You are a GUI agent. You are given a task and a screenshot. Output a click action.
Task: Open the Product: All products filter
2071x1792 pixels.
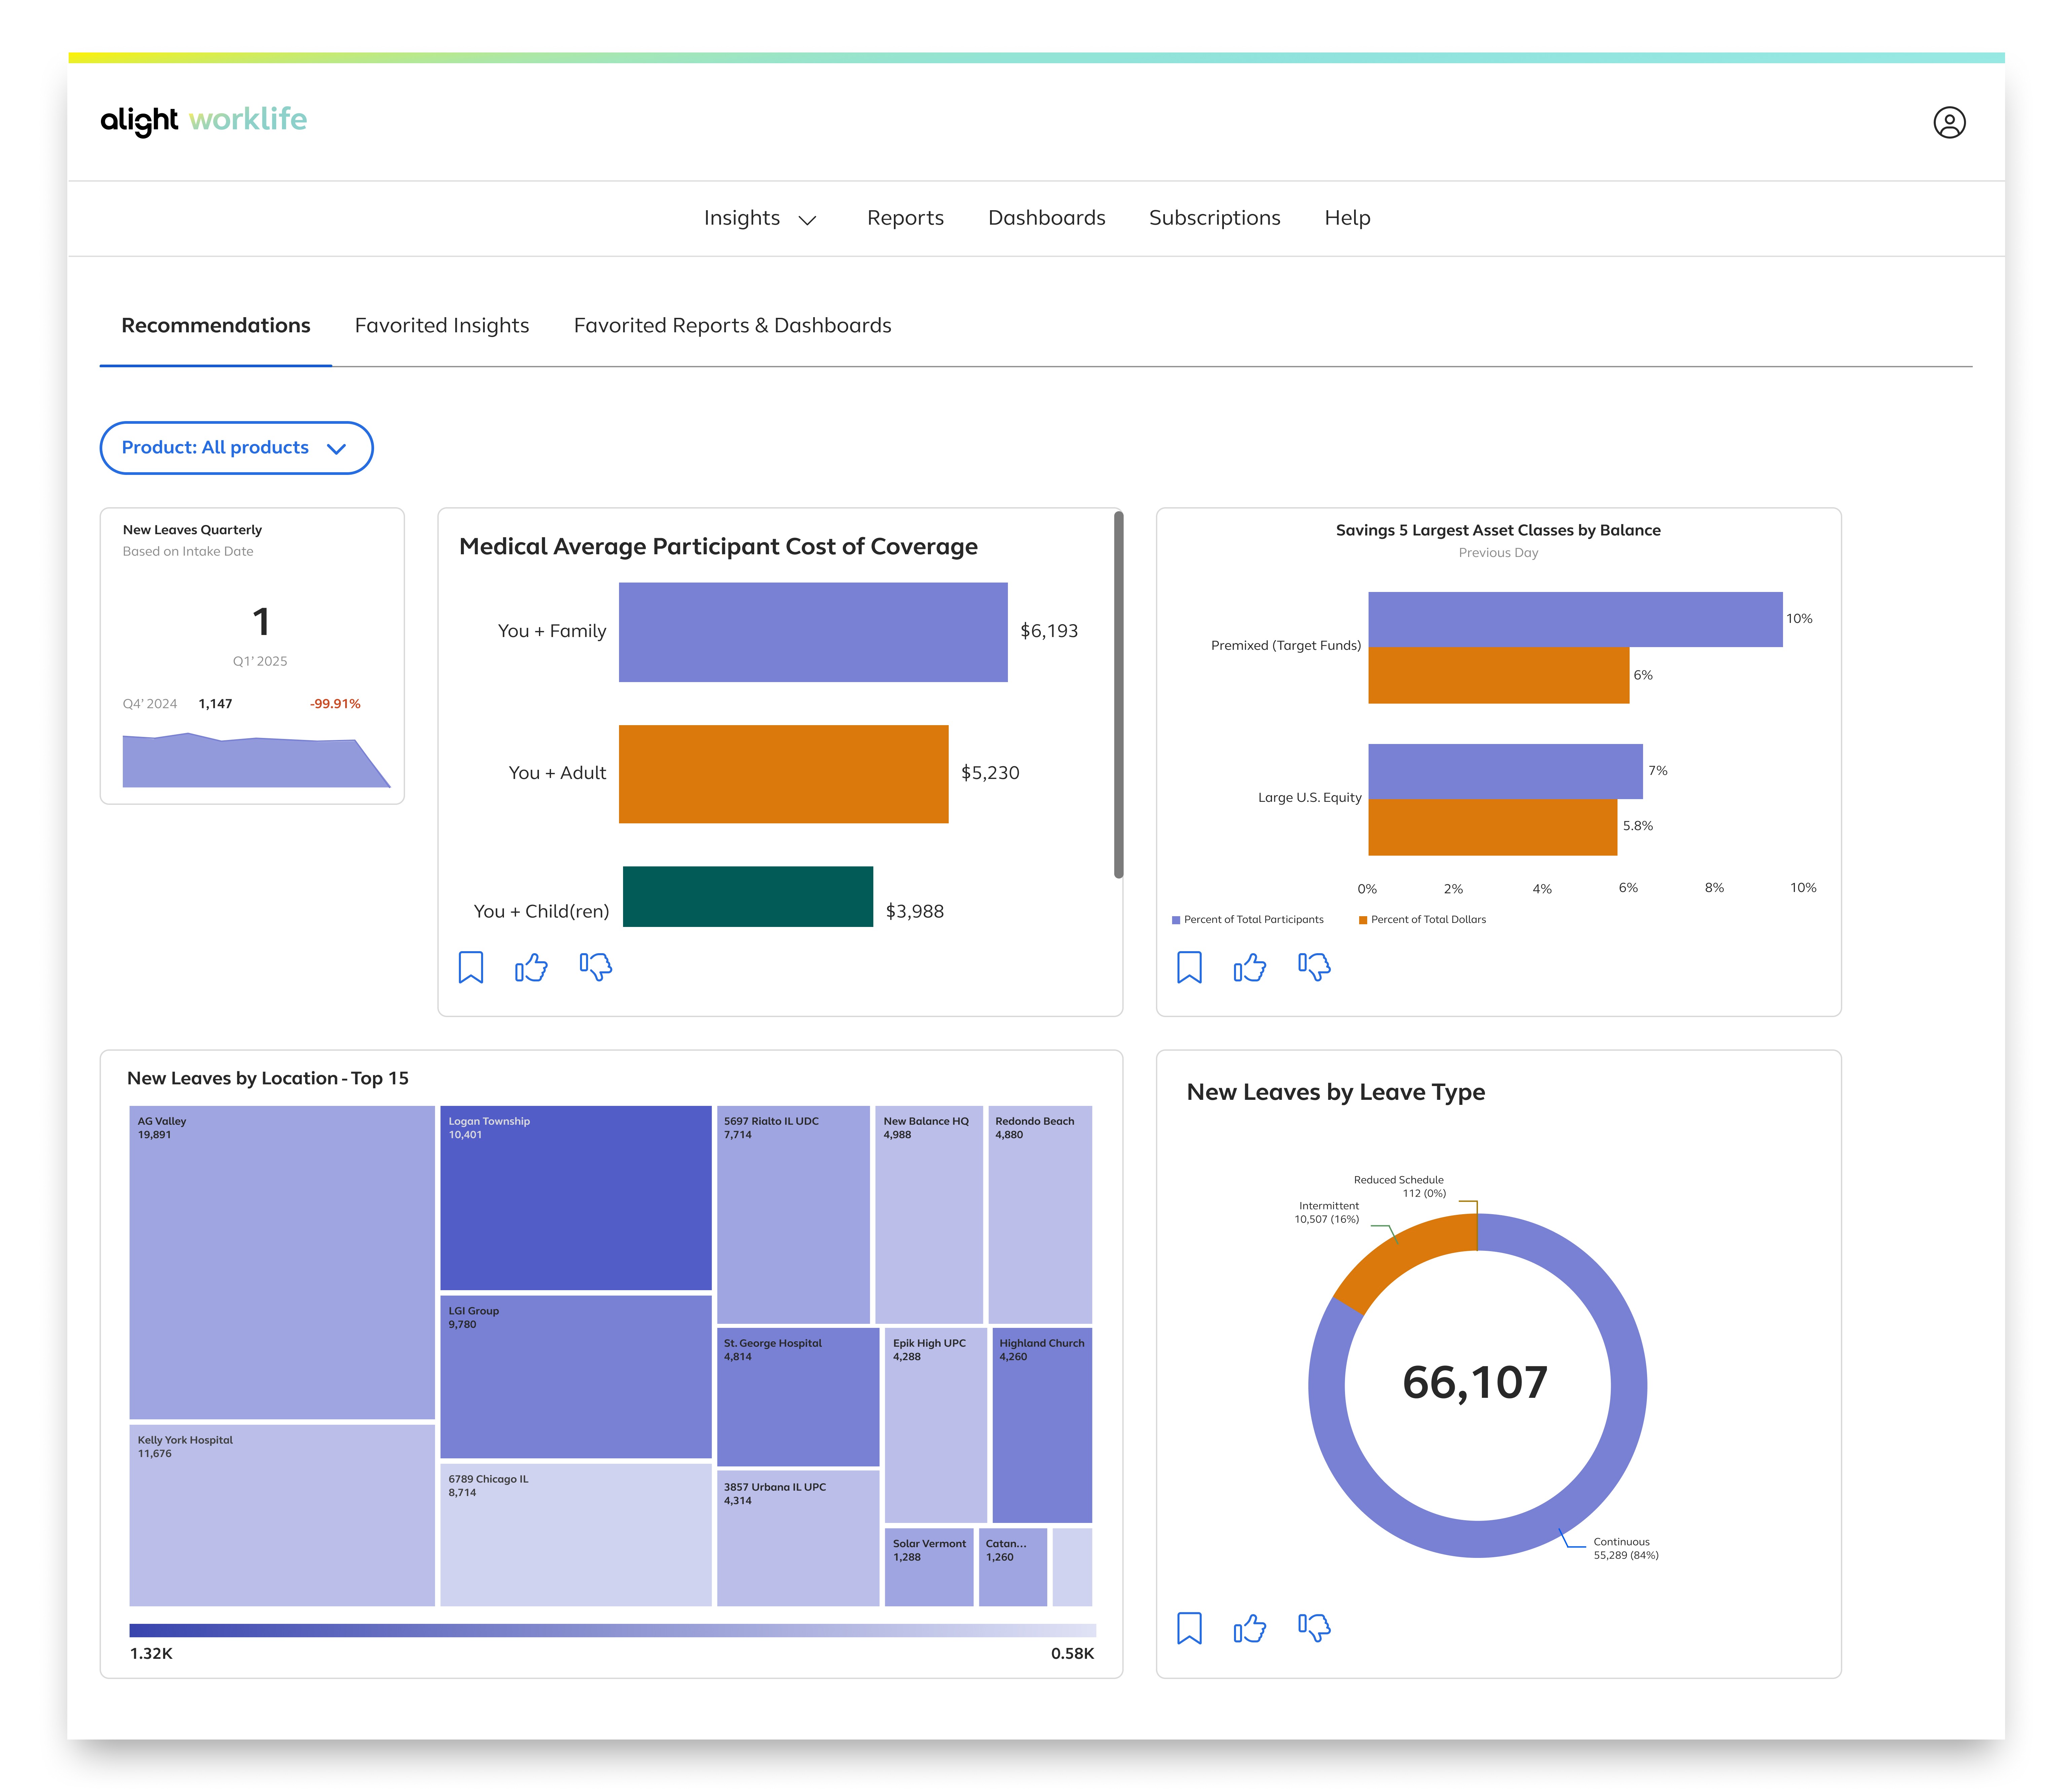[x=236, y=448]
